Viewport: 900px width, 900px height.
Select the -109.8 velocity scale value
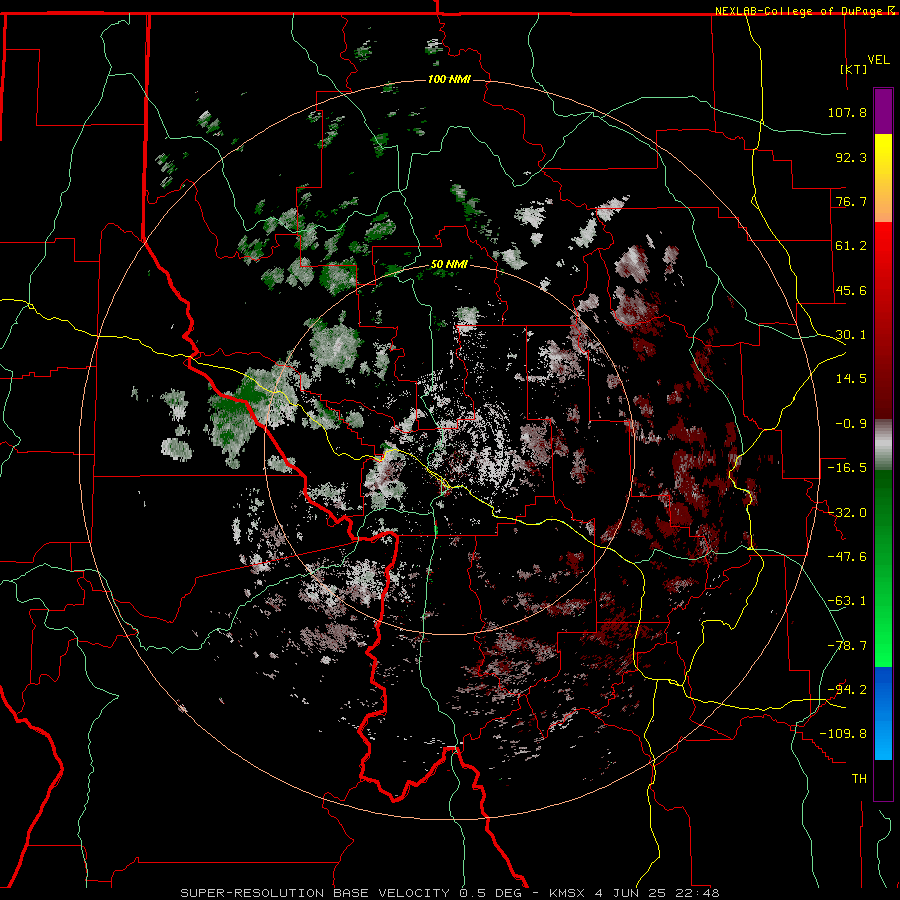coord(843,734)
